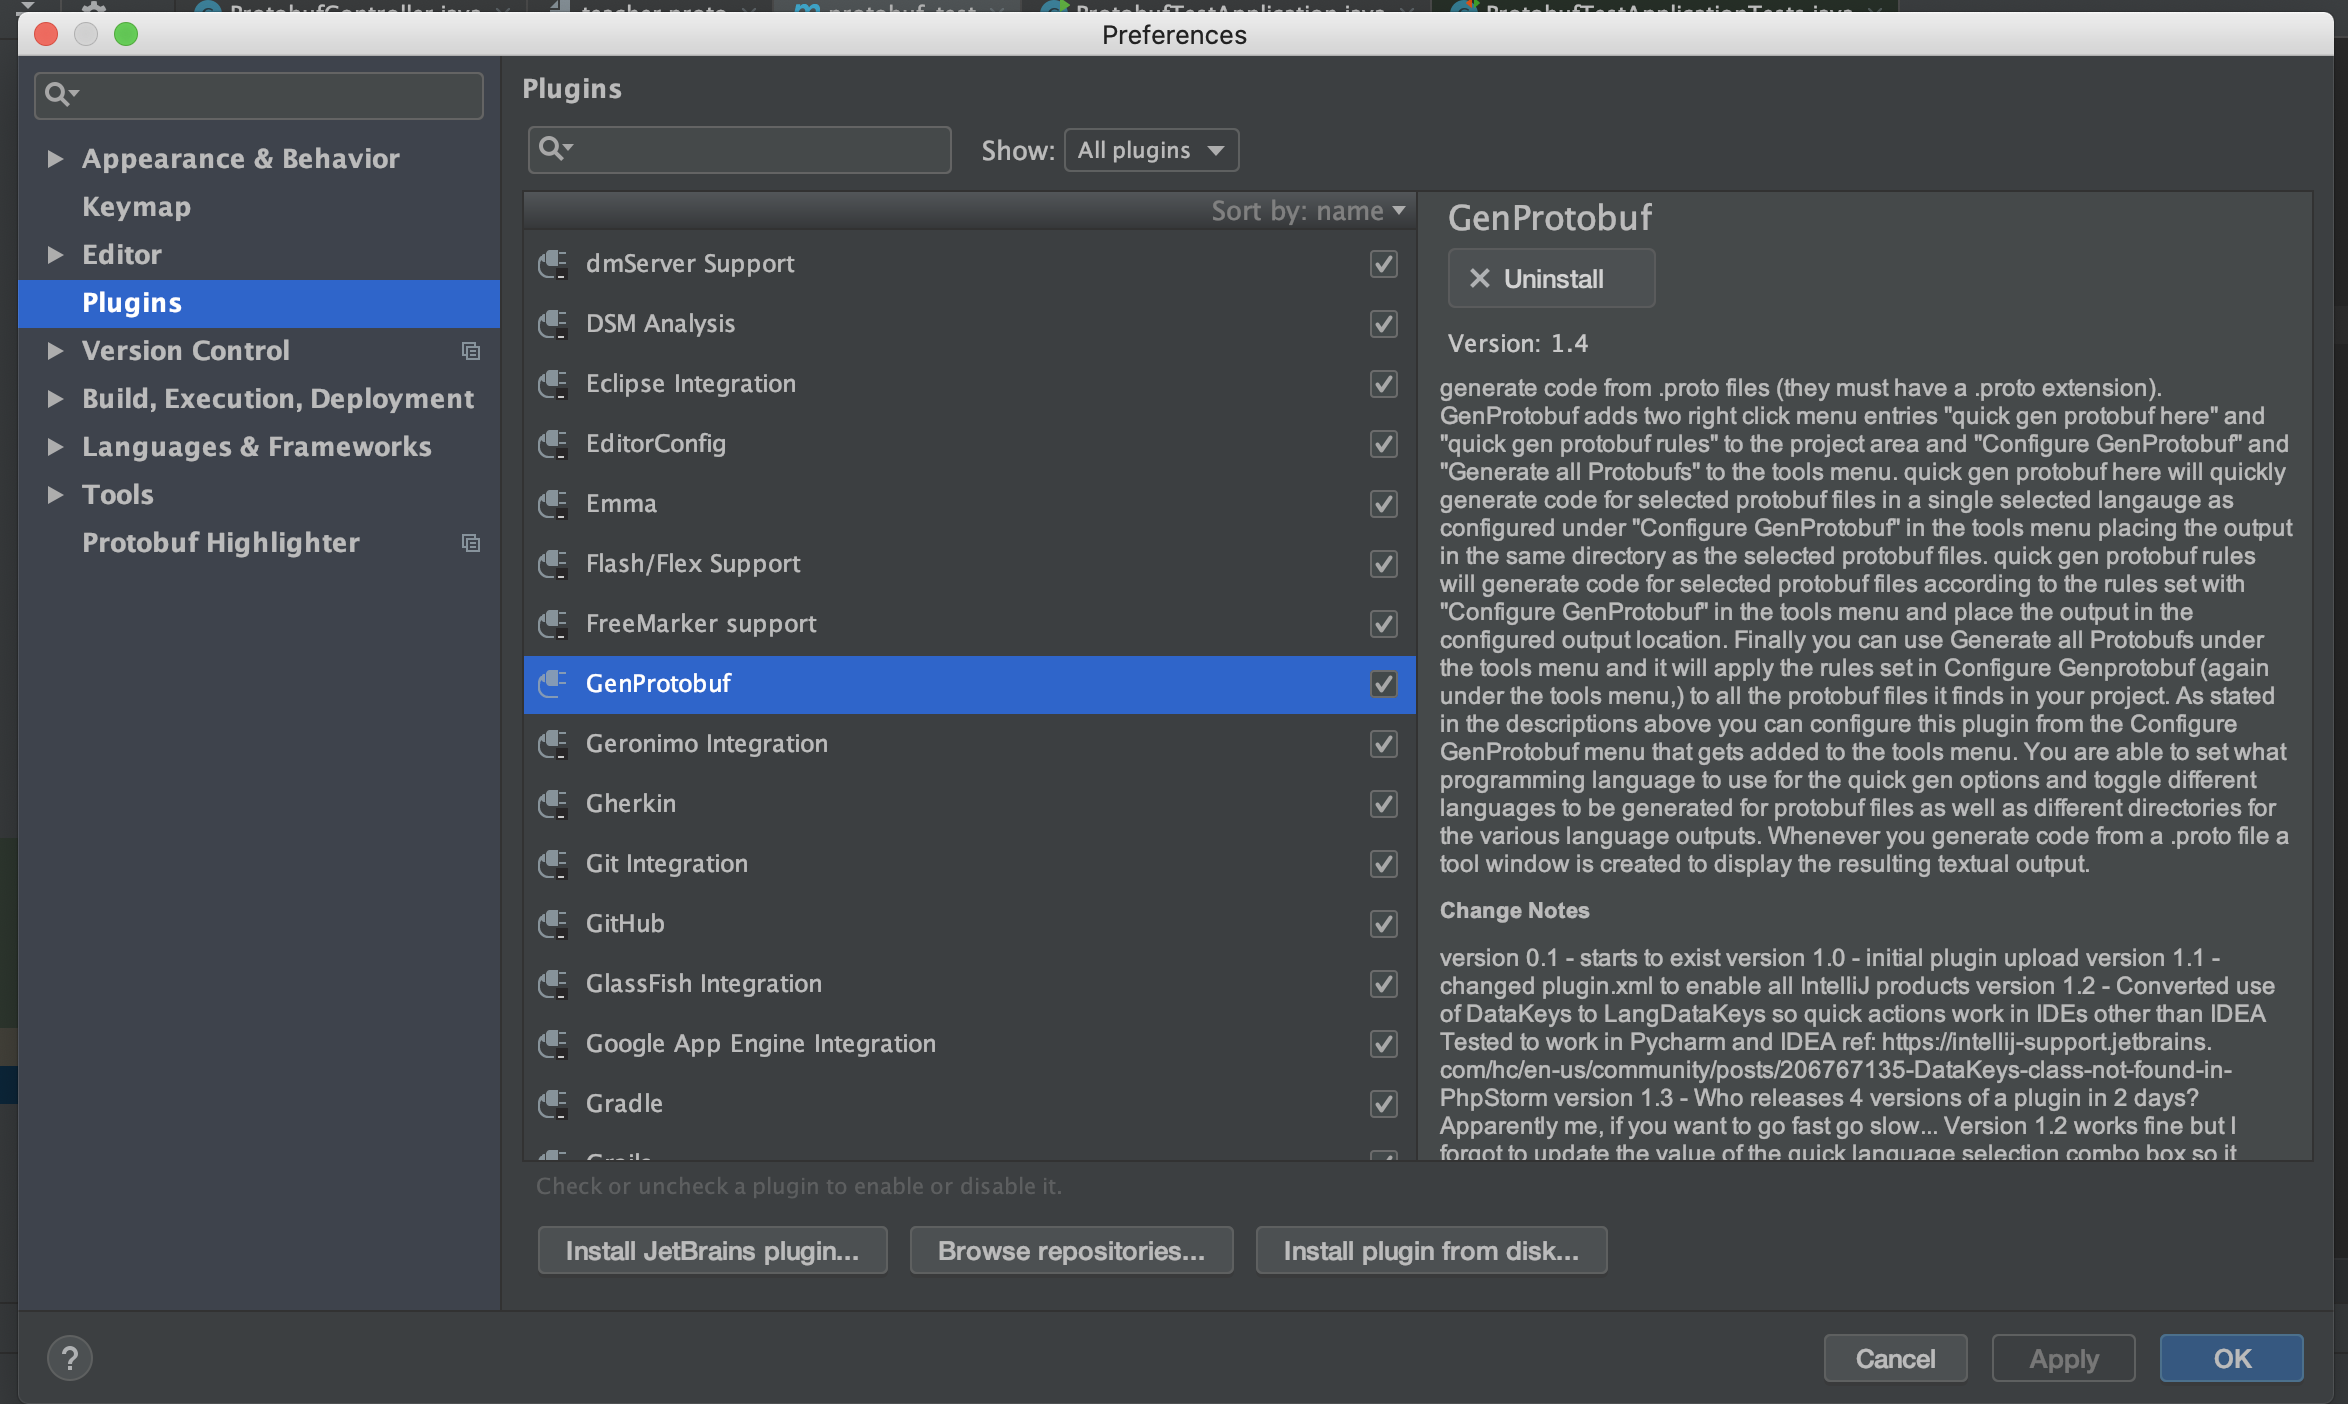Select Keymap in the settings sidebar

[x=136, y=207]
